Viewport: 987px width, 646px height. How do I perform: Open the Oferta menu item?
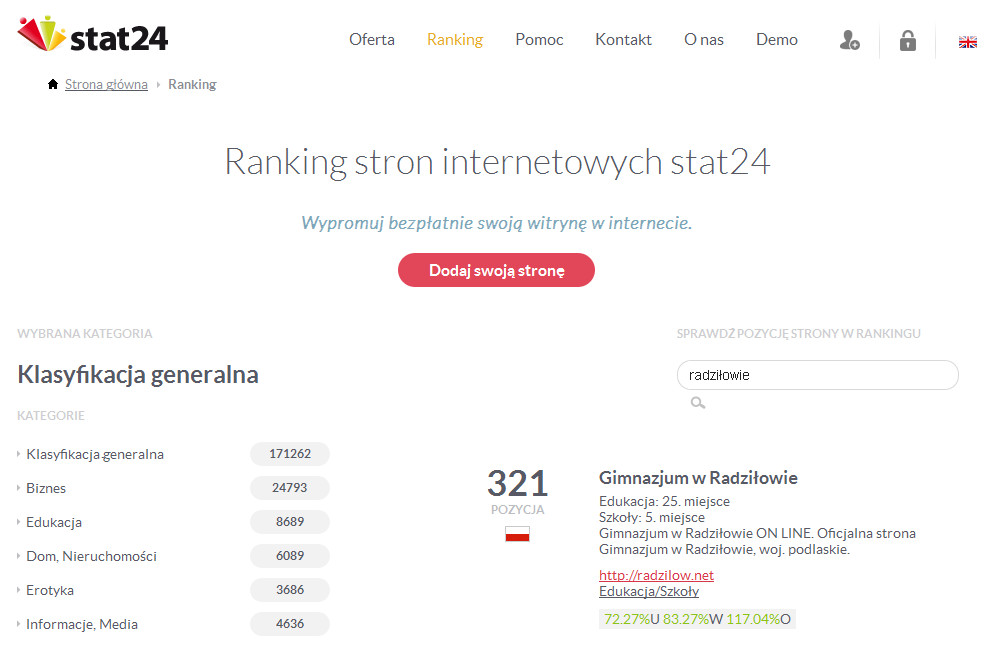pyautogui.click(x=372, y=39)
